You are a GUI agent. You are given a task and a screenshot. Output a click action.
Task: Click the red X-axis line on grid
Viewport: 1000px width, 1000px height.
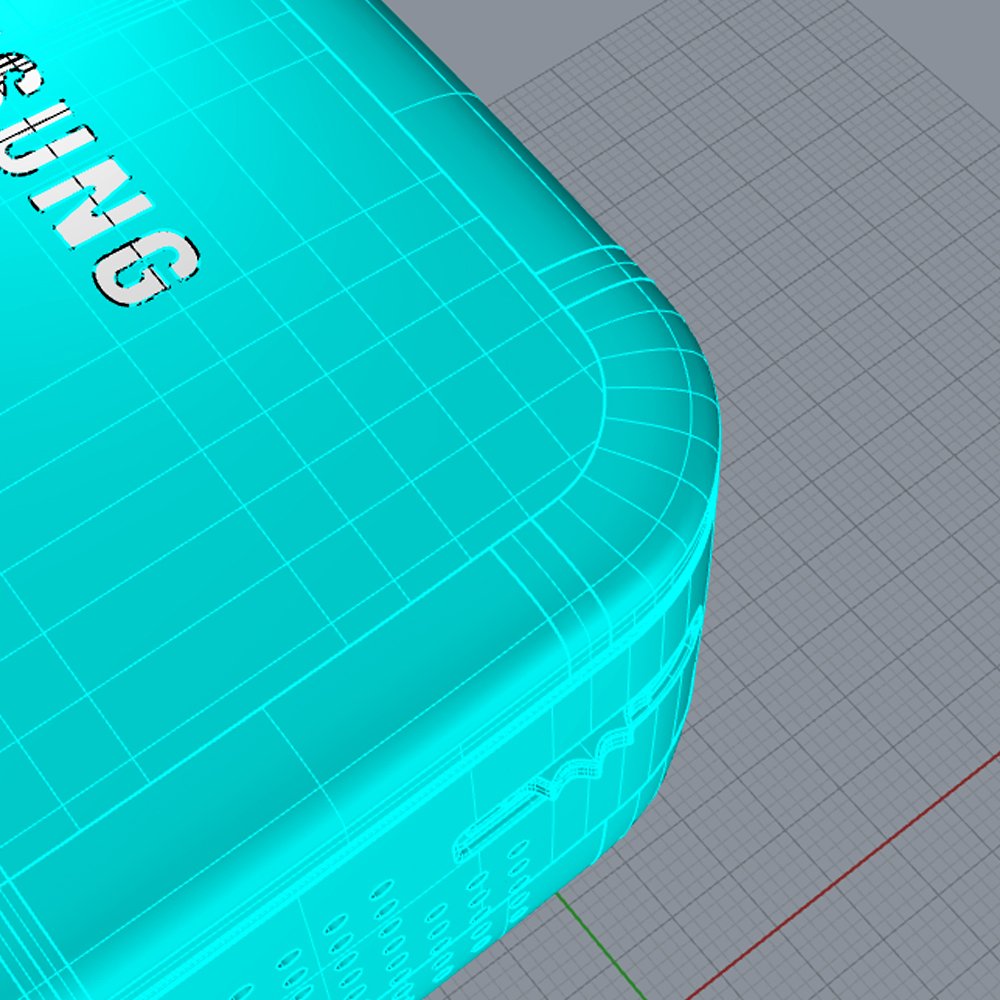tap(844, 875)
